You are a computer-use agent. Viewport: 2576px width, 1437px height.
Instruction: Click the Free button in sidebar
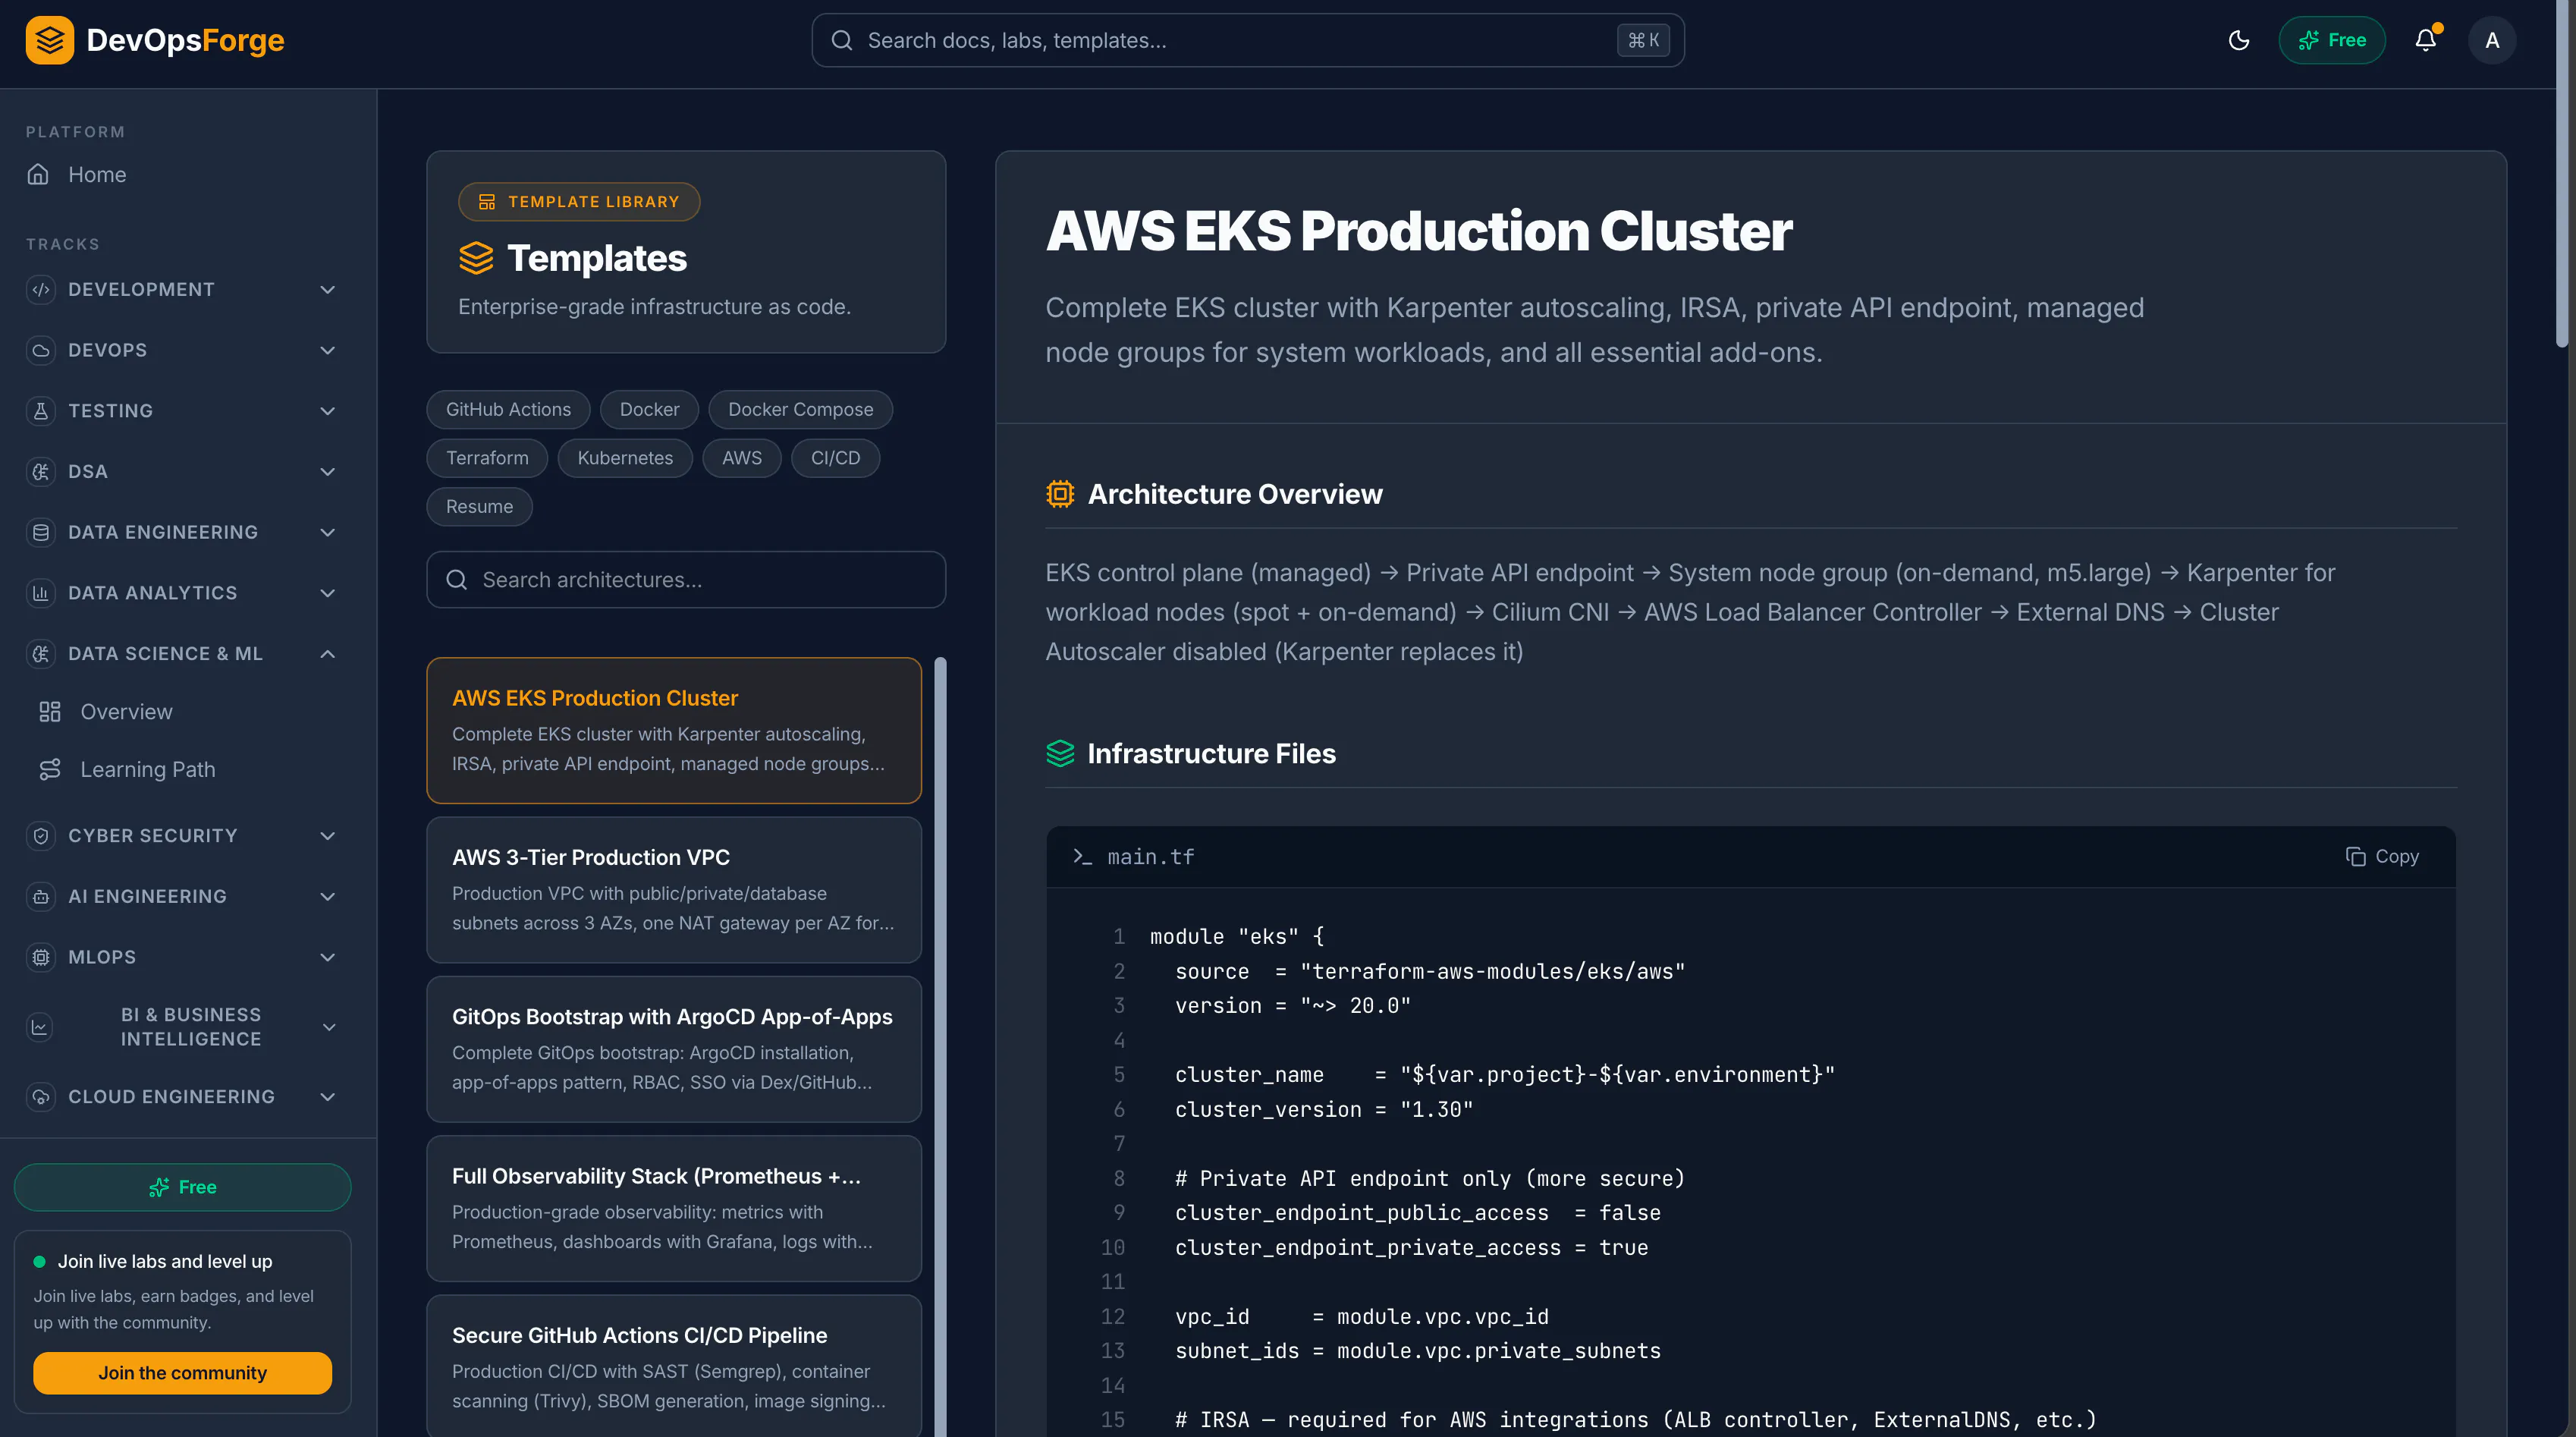(182, 1187)
